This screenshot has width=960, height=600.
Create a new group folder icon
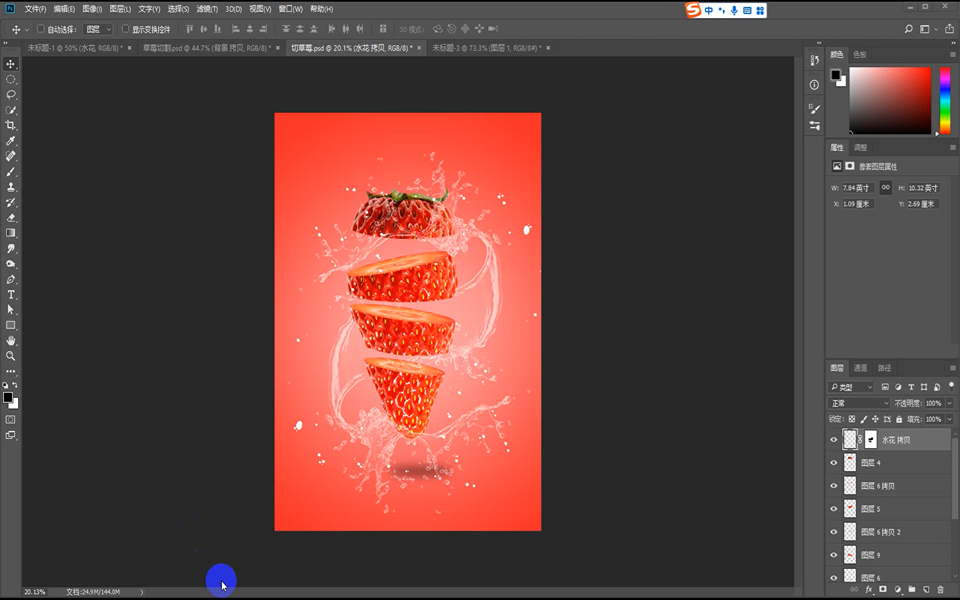[x=912, y=590]
